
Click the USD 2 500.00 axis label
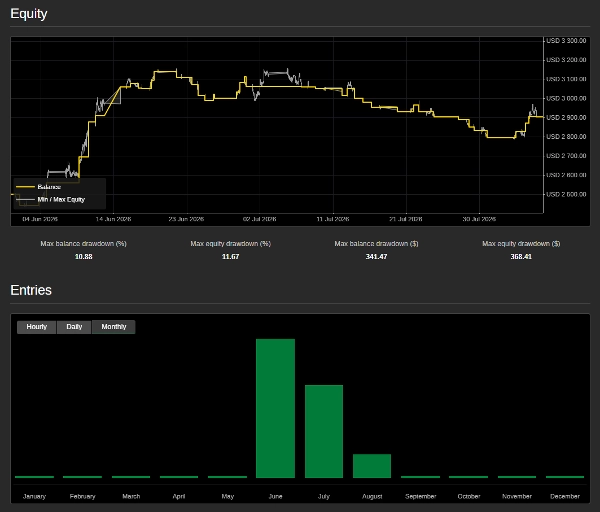[566, 194]
